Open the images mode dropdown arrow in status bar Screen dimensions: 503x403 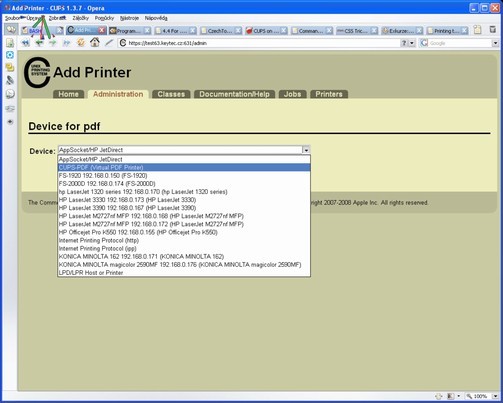pyautogui.click(x=458, y=396)
